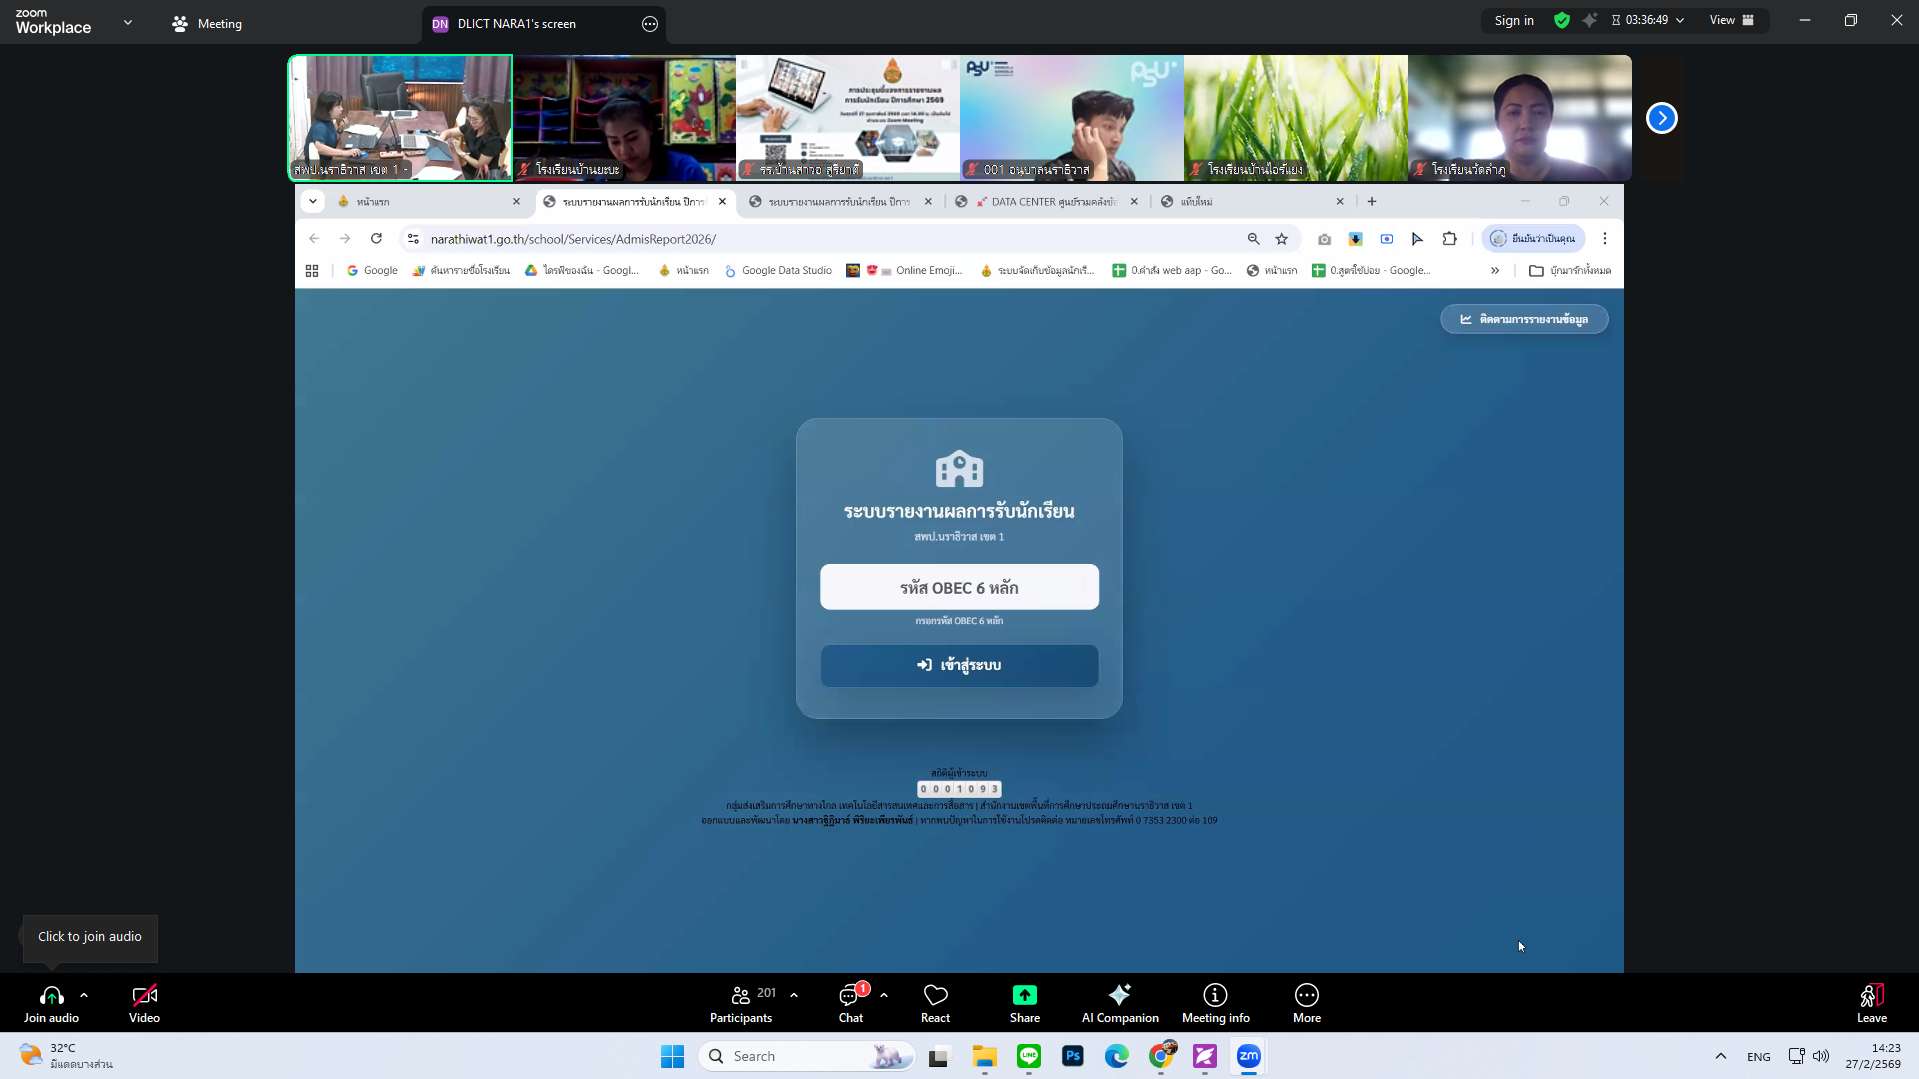Open the AI Companion panel
The height and width of the screenshot is (1079, 1919).
pyautogui.click(x=1119, y=1003)
